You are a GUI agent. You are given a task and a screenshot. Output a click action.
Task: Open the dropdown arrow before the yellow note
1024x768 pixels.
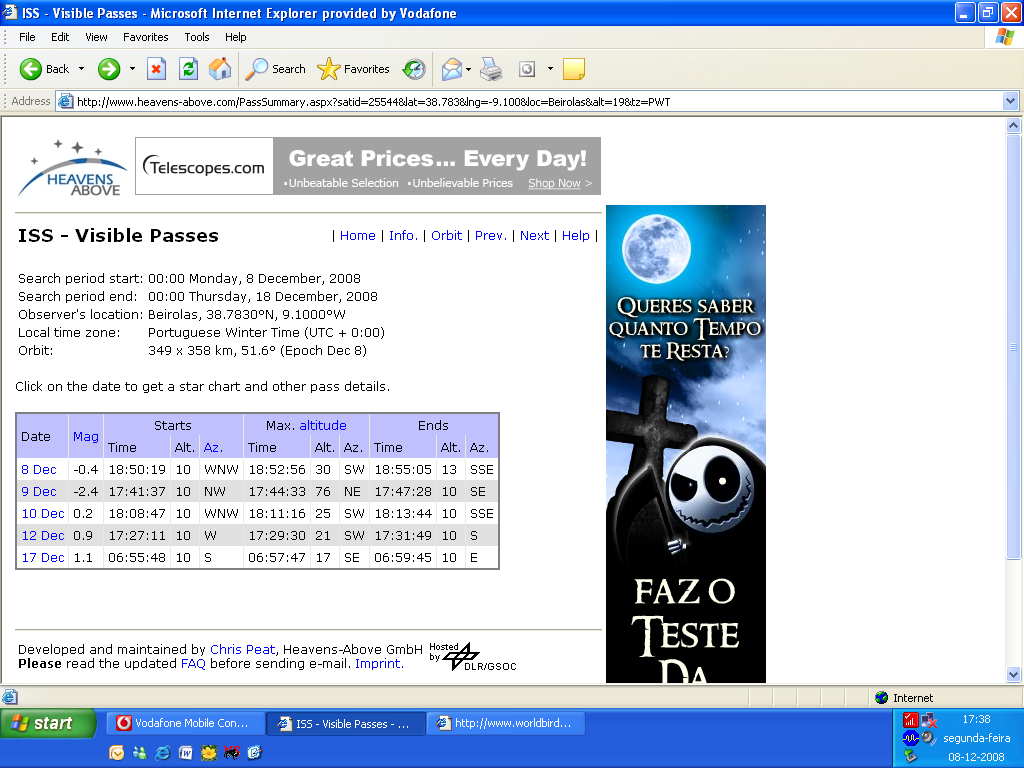click(550, 69)
